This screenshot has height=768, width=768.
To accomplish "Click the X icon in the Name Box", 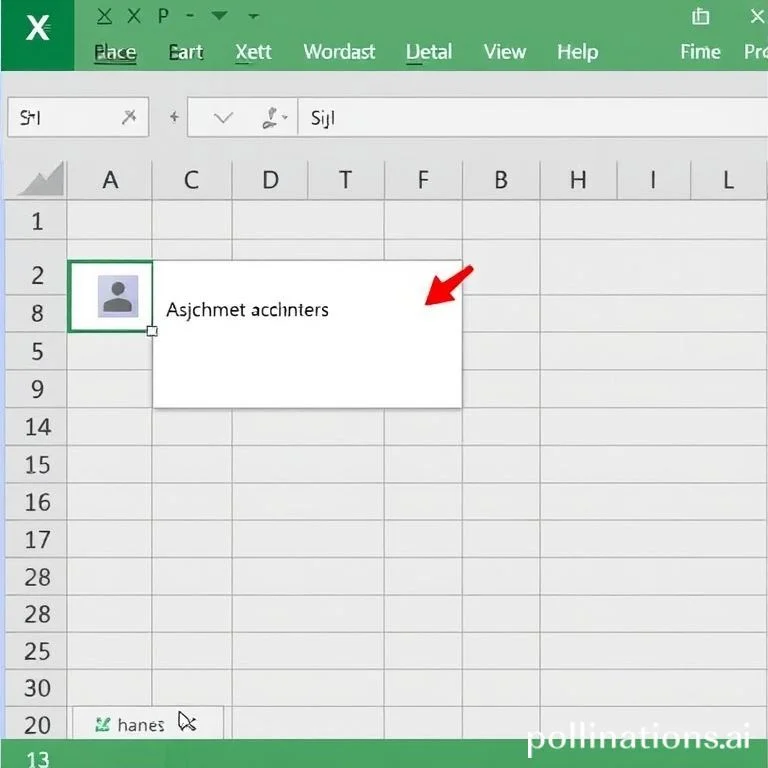I will point(129,118).
